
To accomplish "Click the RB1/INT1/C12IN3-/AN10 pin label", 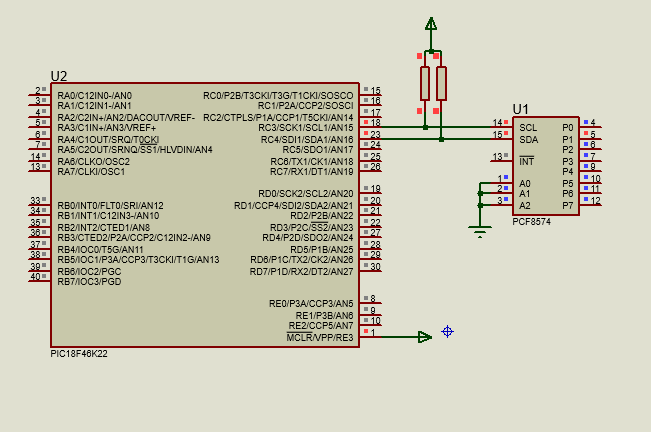I will pos(108,216).
